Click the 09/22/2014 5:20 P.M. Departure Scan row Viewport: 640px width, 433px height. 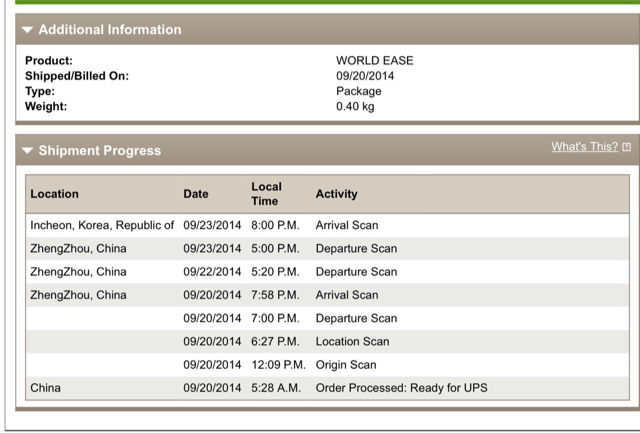[327, 272]
